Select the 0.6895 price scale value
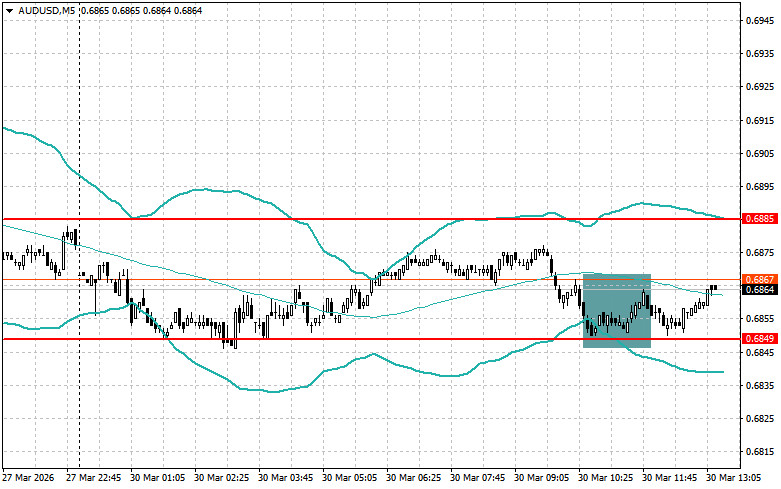Viewport: 781px width, 489px height. pyautogui.click(x=760, y=186)
